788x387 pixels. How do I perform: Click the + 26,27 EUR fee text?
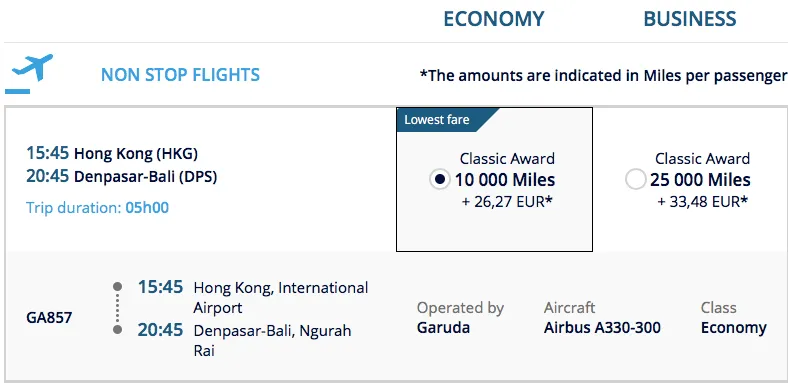click(507, 202)
